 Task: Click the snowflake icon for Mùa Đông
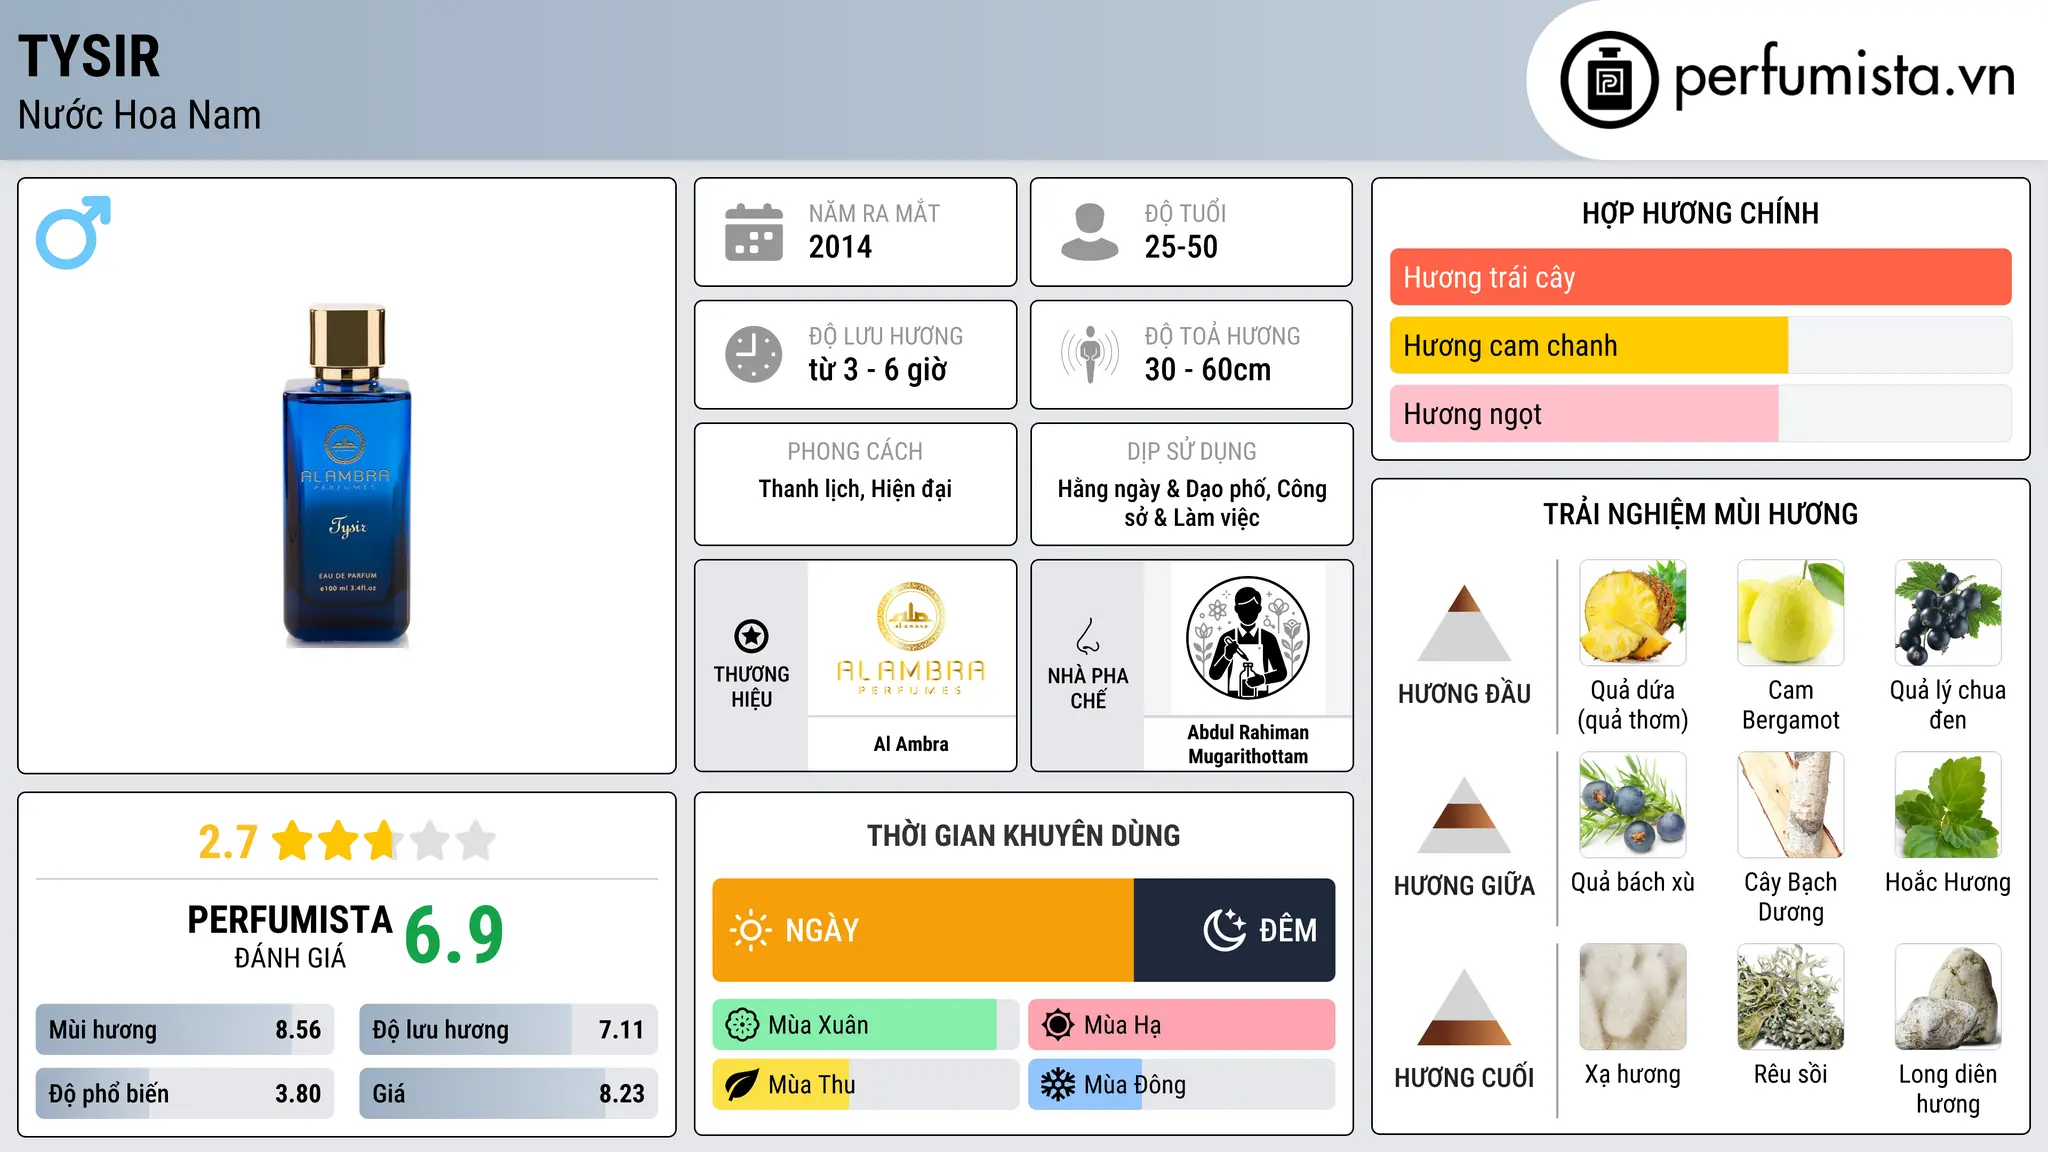1058,1085
